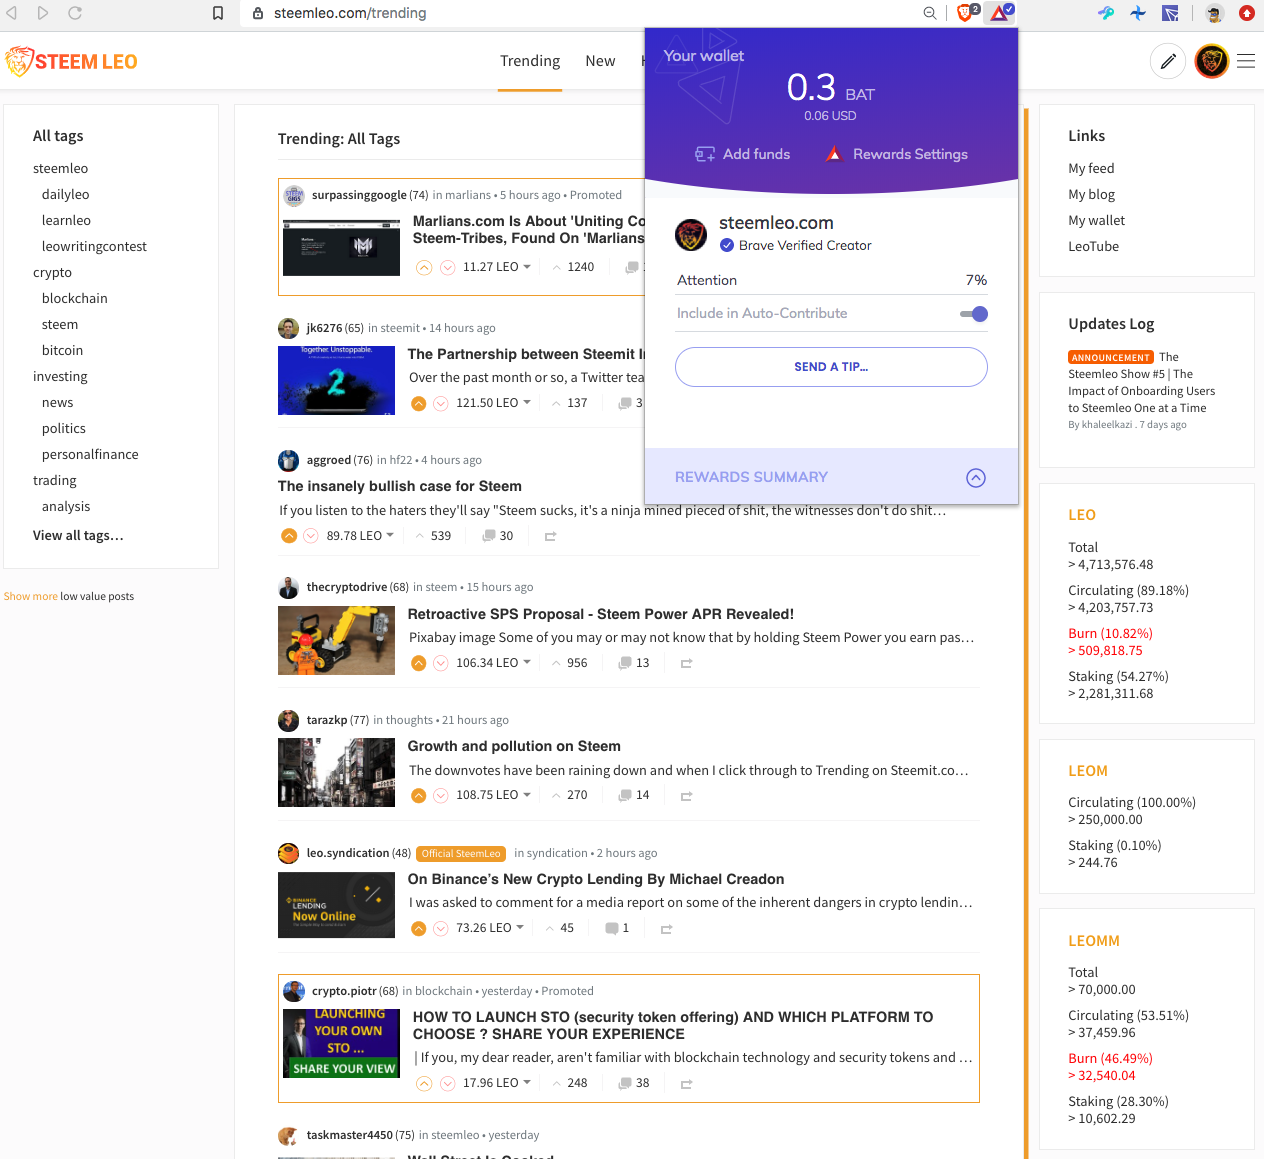Open payout dropdown next to 121.50 LEO
This screenshot has width=1264, height=1159.
(527, 402)
